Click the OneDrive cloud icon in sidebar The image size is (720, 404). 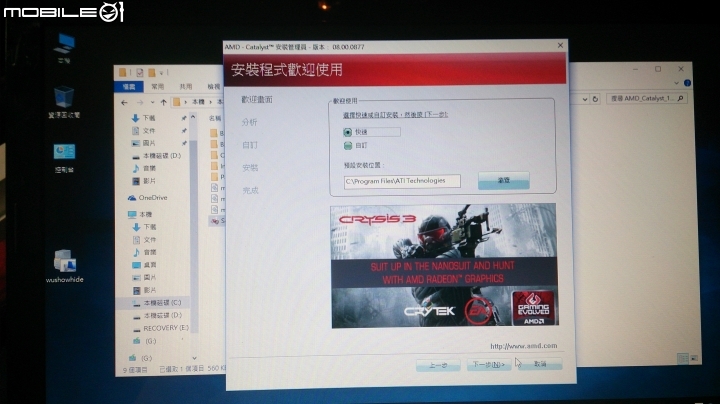pos(132,198)
